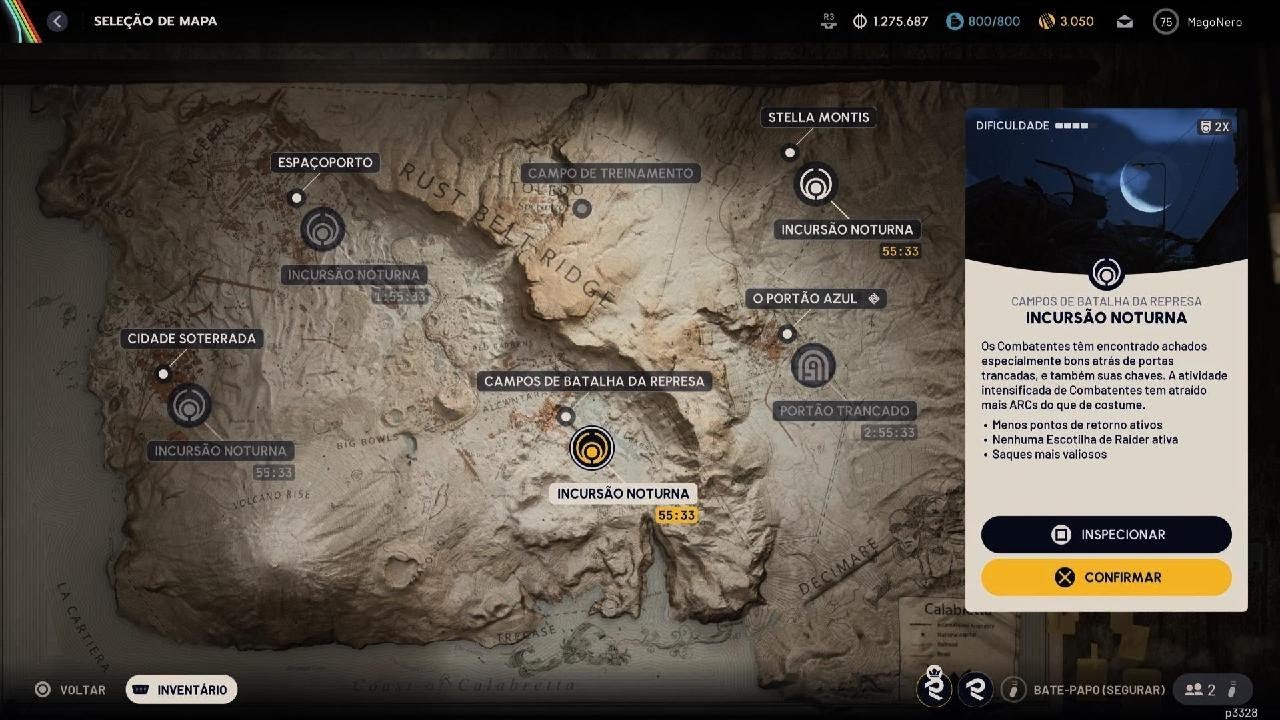
Task: Select the Stella Montis night raid icon
Action: [816, 185]
